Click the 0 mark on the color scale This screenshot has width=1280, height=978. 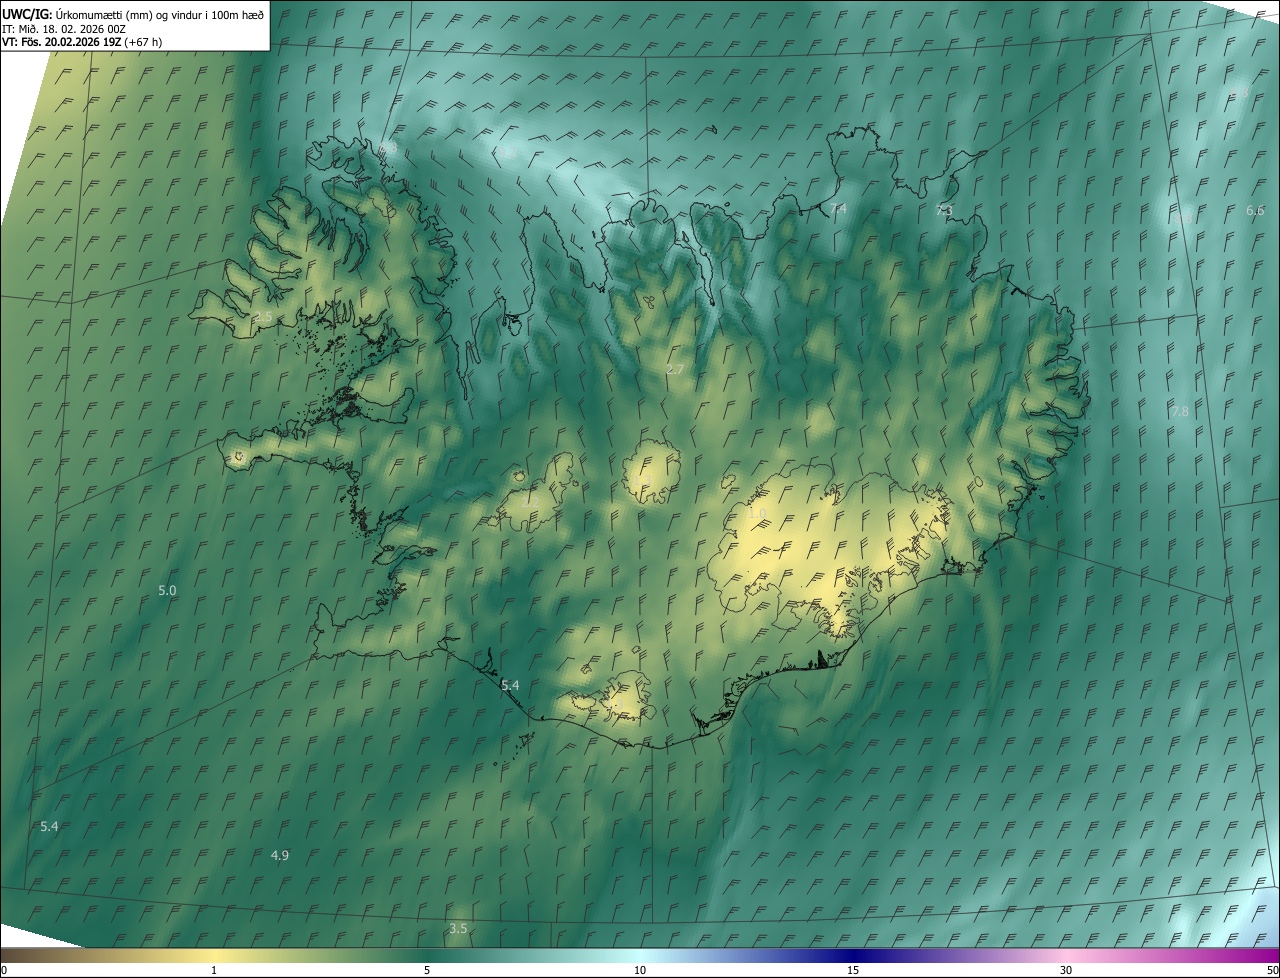point(4,970)
